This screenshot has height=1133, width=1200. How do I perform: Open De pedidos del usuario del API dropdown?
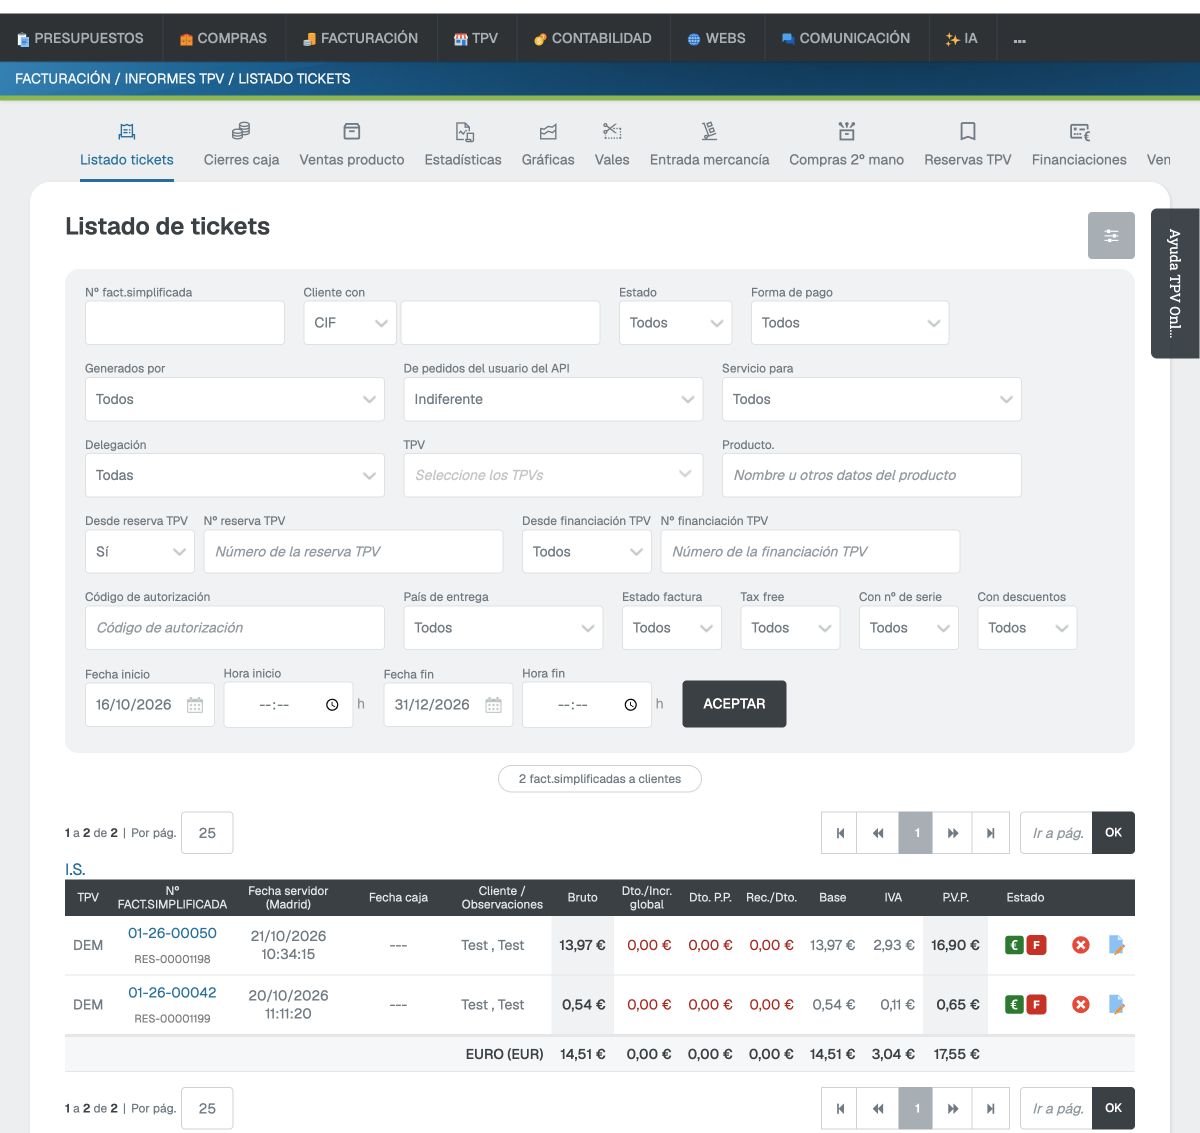tap(553, 399)
